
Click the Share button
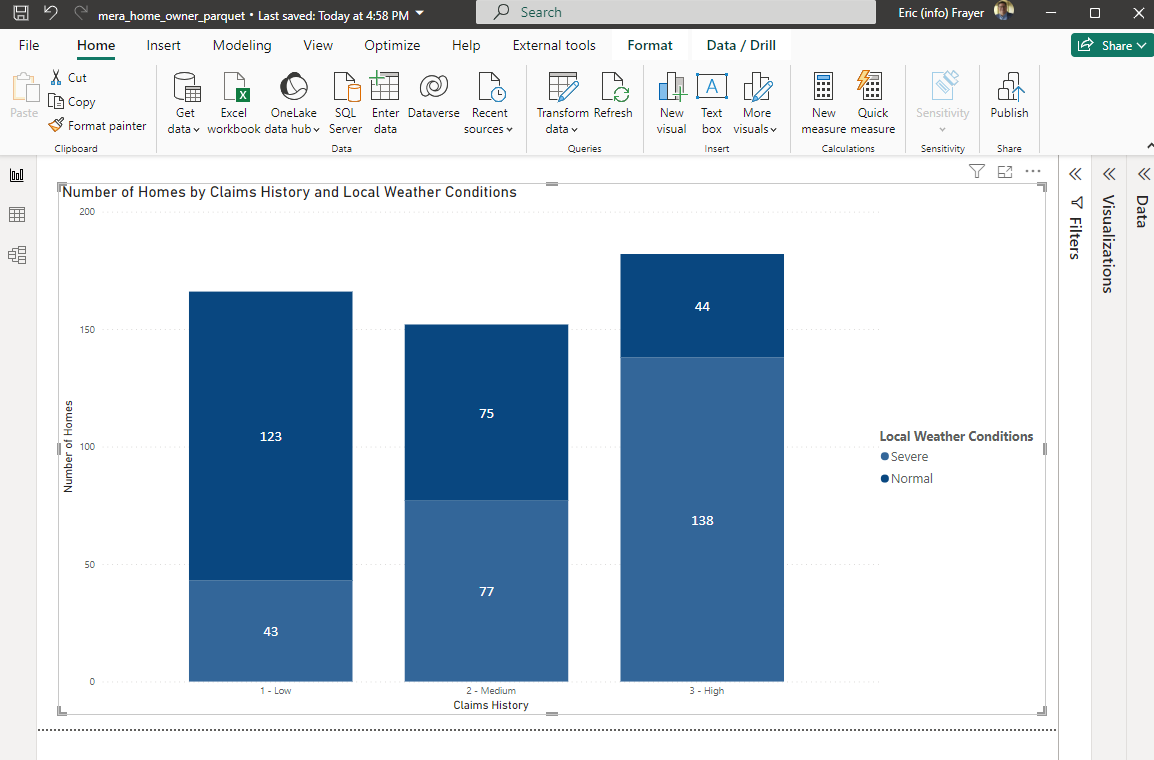[1110, 45]
